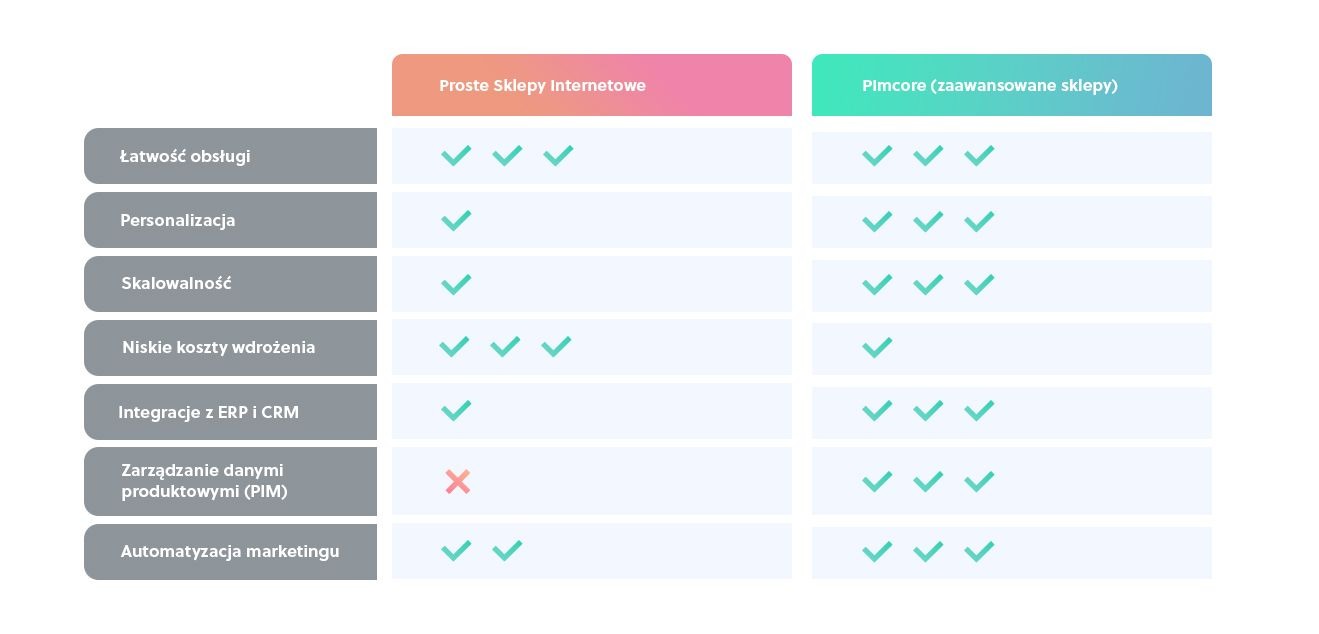This screenshot has height=634, width=1319.
Task: Select the Skalowalność row label
Action: click(x=176, y=283)
